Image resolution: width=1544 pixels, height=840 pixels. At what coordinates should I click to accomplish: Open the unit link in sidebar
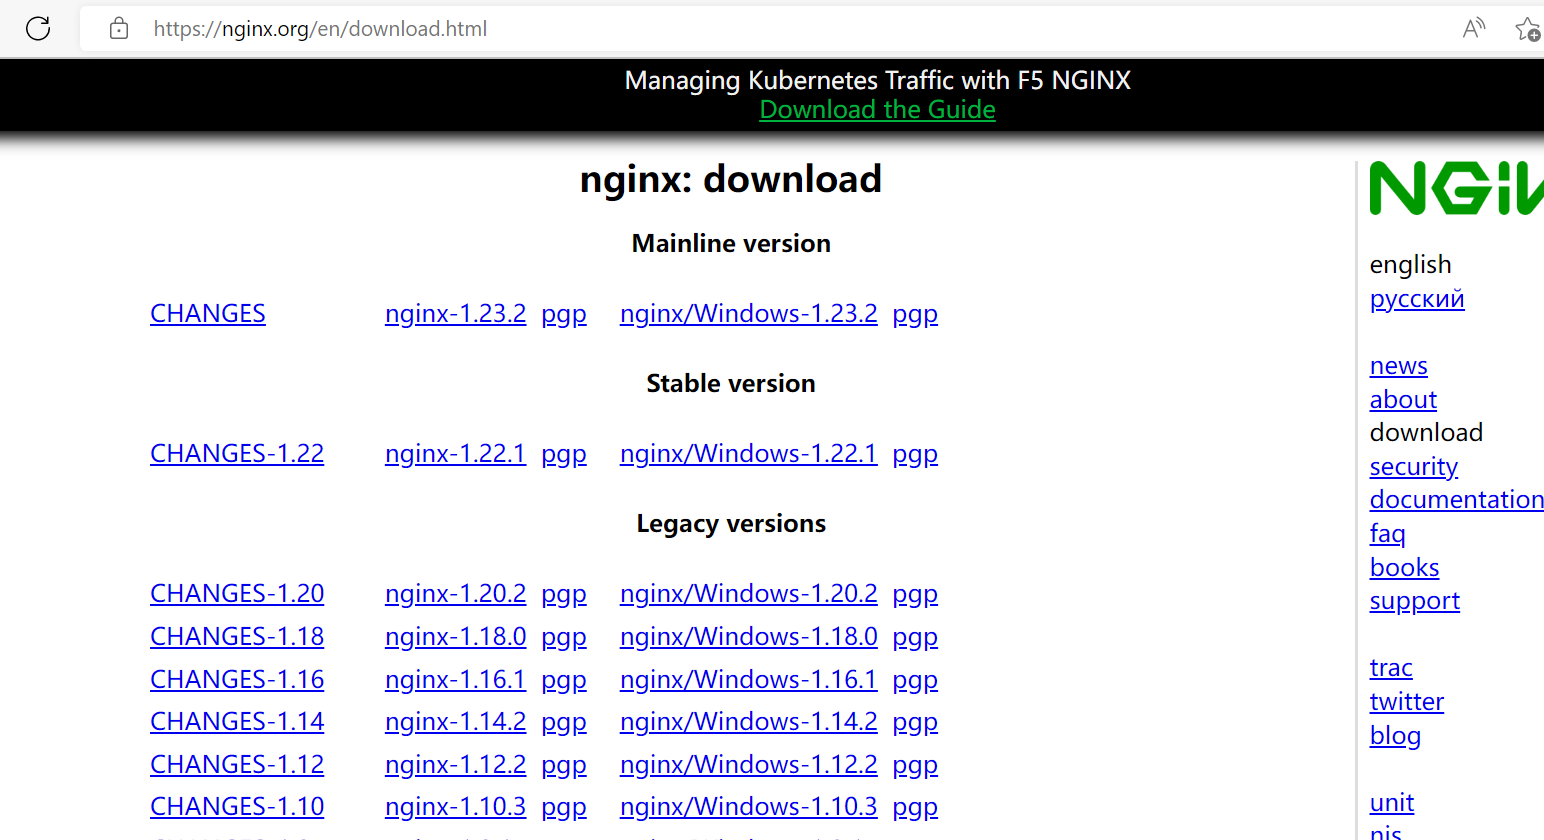pos(1391,802)
